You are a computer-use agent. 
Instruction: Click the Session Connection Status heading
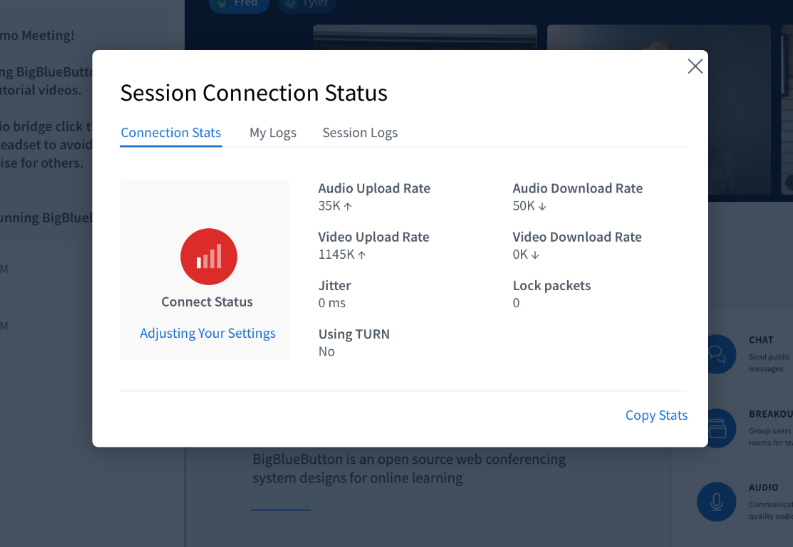(254, 93)
